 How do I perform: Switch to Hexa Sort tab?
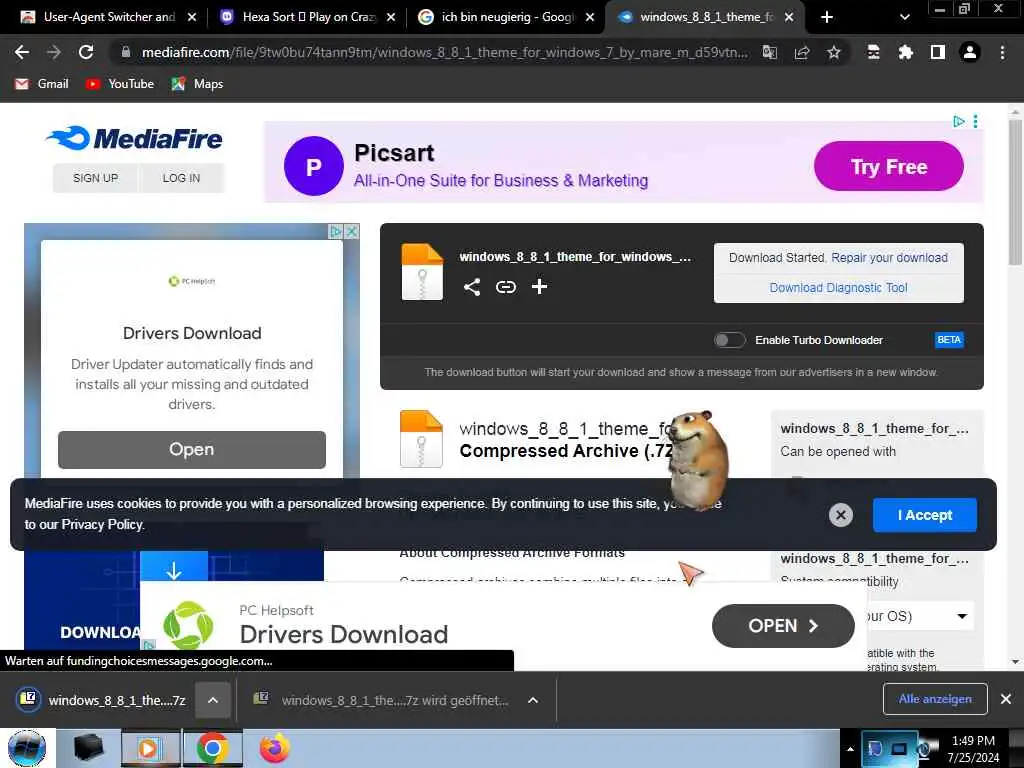point(307,17)
